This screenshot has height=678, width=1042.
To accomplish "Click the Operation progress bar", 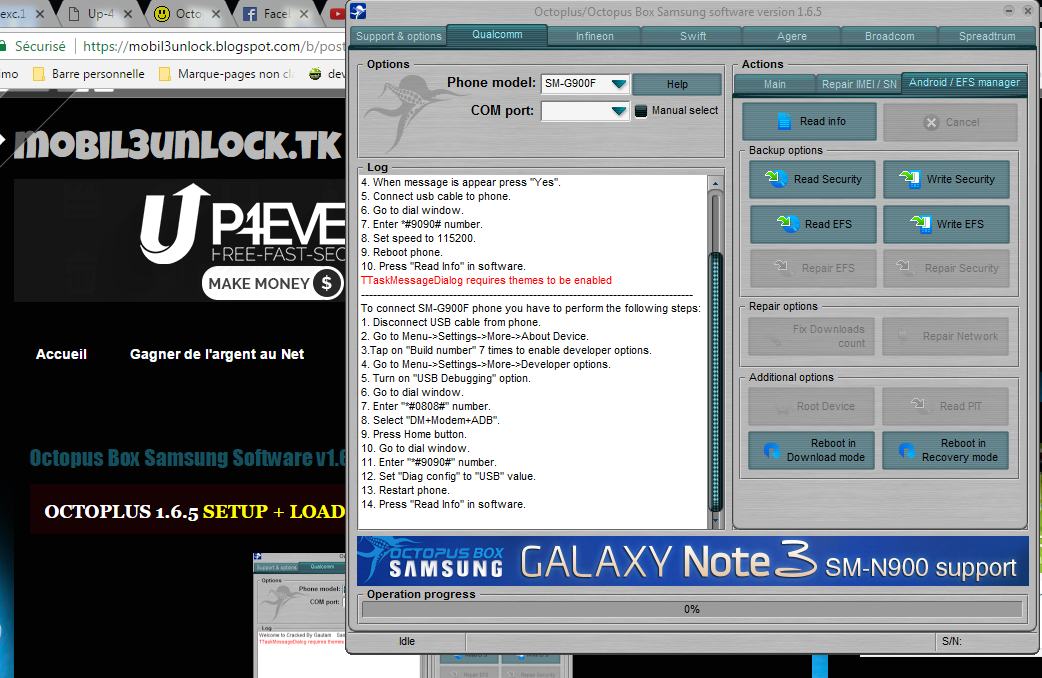I will tap(691, 609).
